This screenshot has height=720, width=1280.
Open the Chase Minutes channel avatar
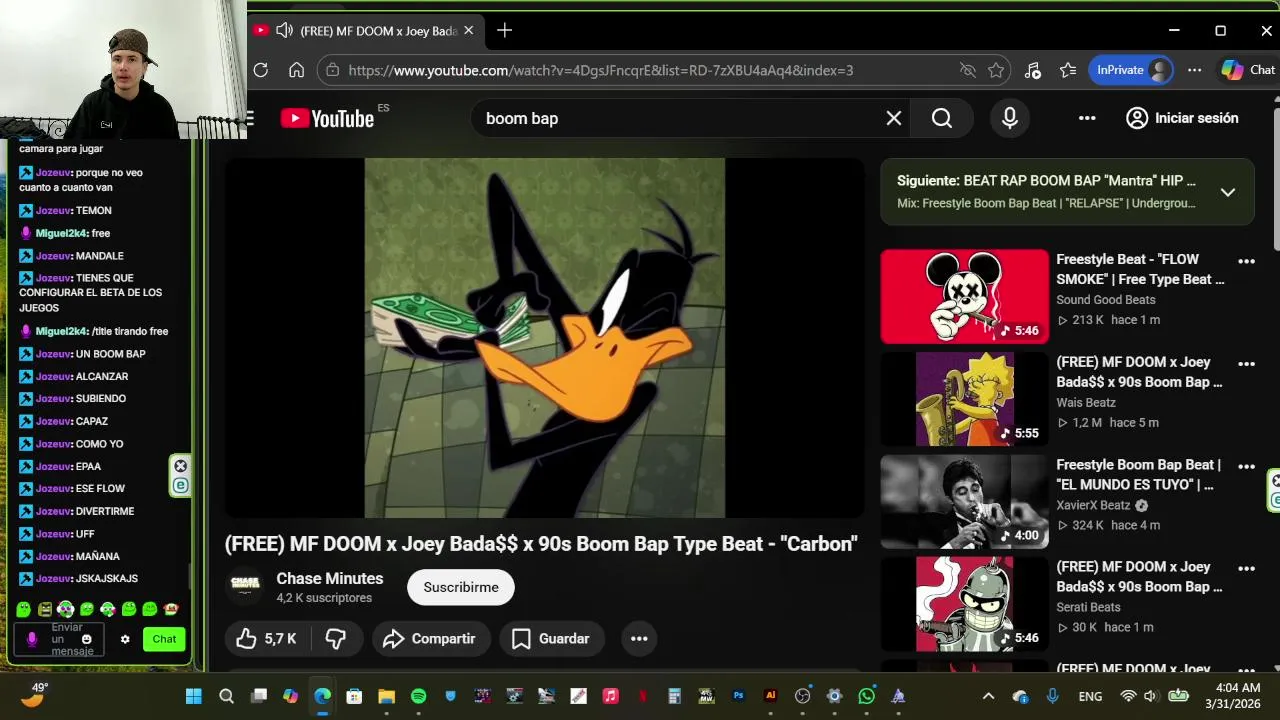coord(245,587)
